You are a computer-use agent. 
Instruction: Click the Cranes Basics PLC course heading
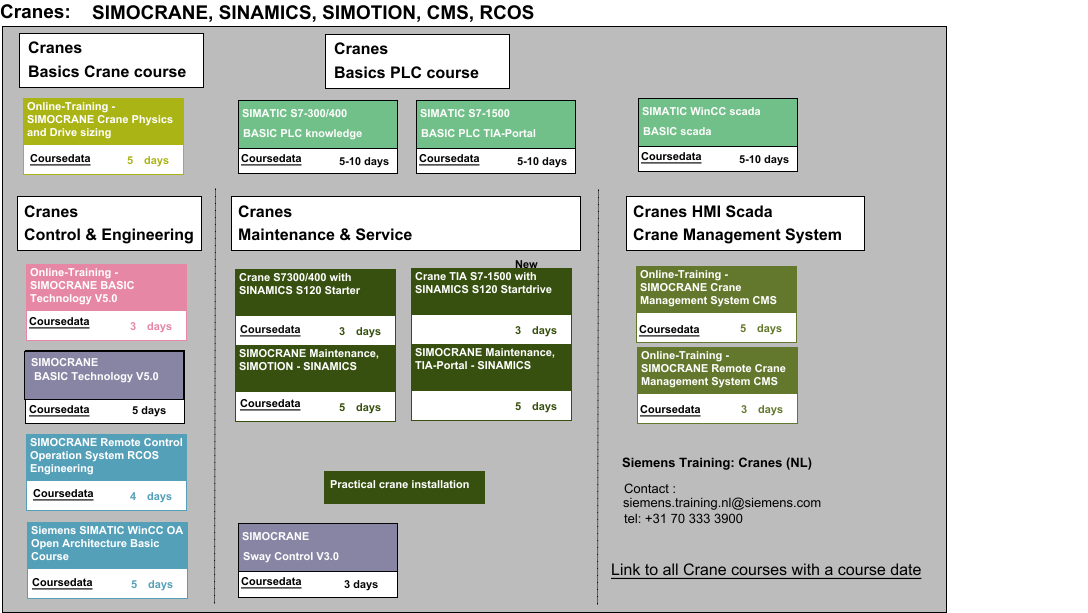[x=418, y=61]
